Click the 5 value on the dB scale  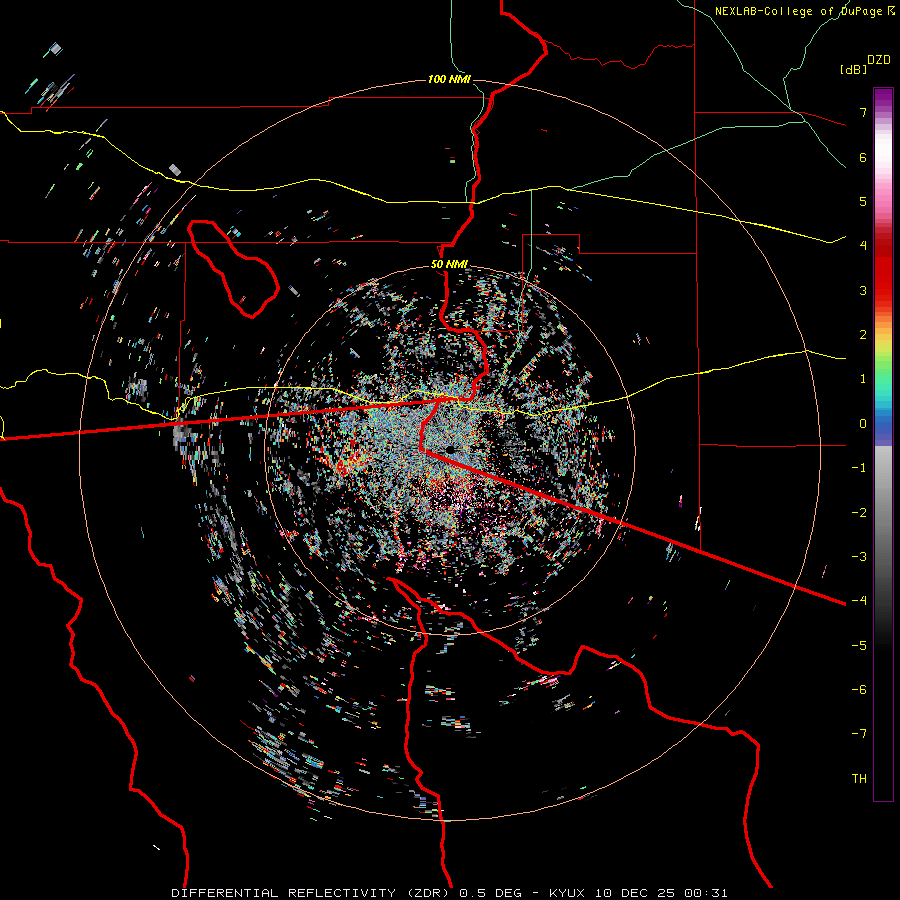(x=863, y=201)
